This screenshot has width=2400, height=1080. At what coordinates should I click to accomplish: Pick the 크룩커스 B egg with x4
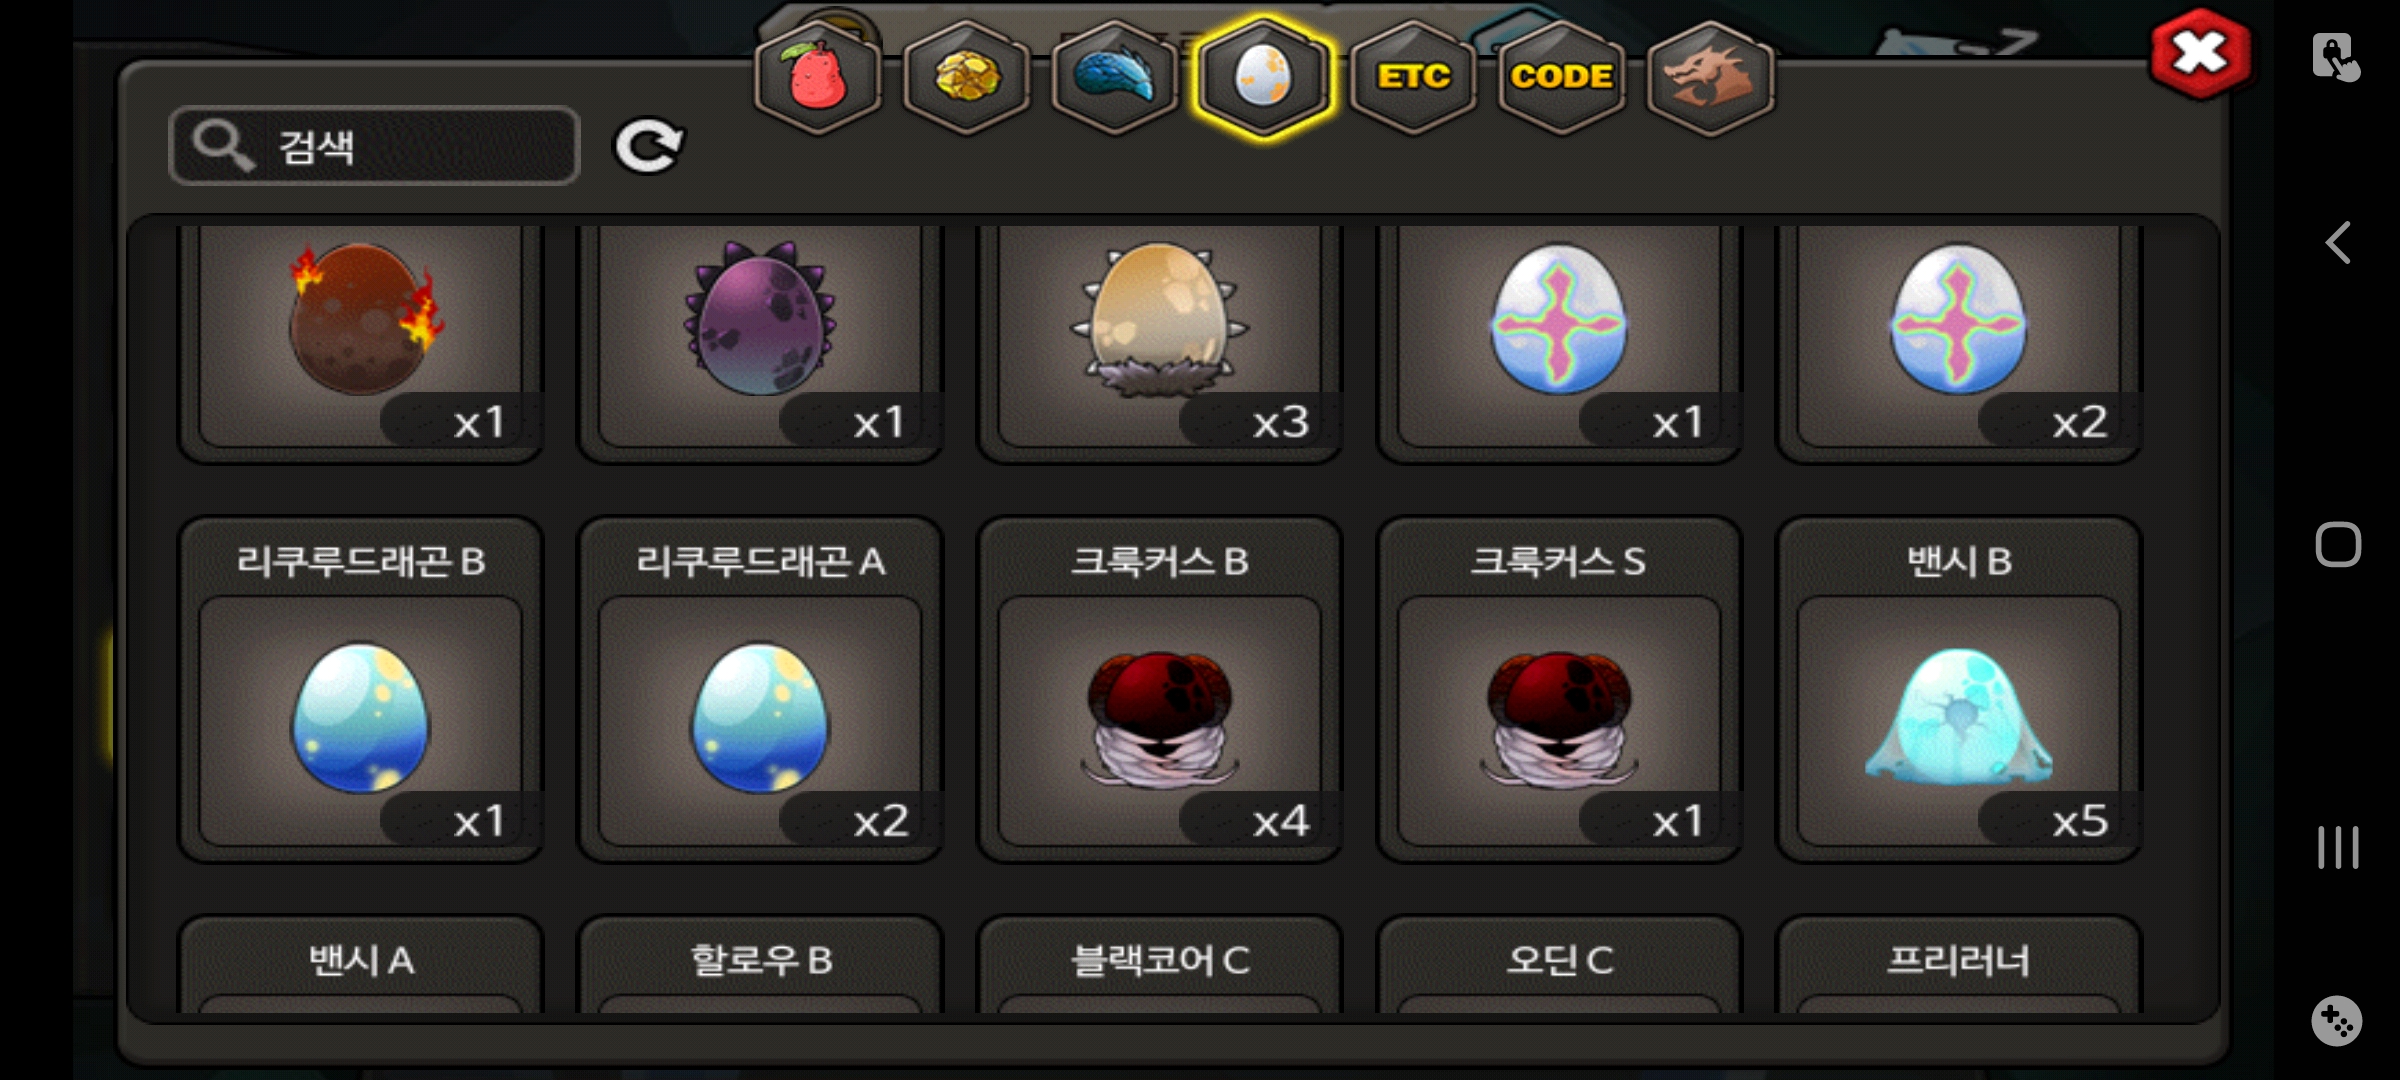pos(1160,690)
